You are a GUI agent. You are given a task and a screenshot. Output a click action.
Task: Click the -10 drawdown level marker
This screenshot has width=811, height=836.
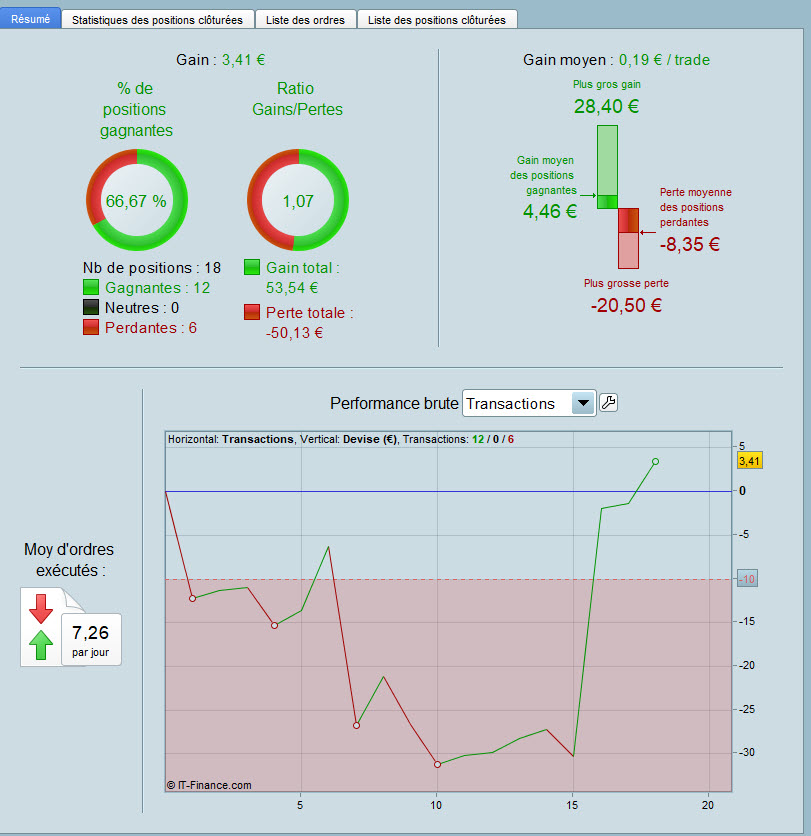(x=747, y=579)
